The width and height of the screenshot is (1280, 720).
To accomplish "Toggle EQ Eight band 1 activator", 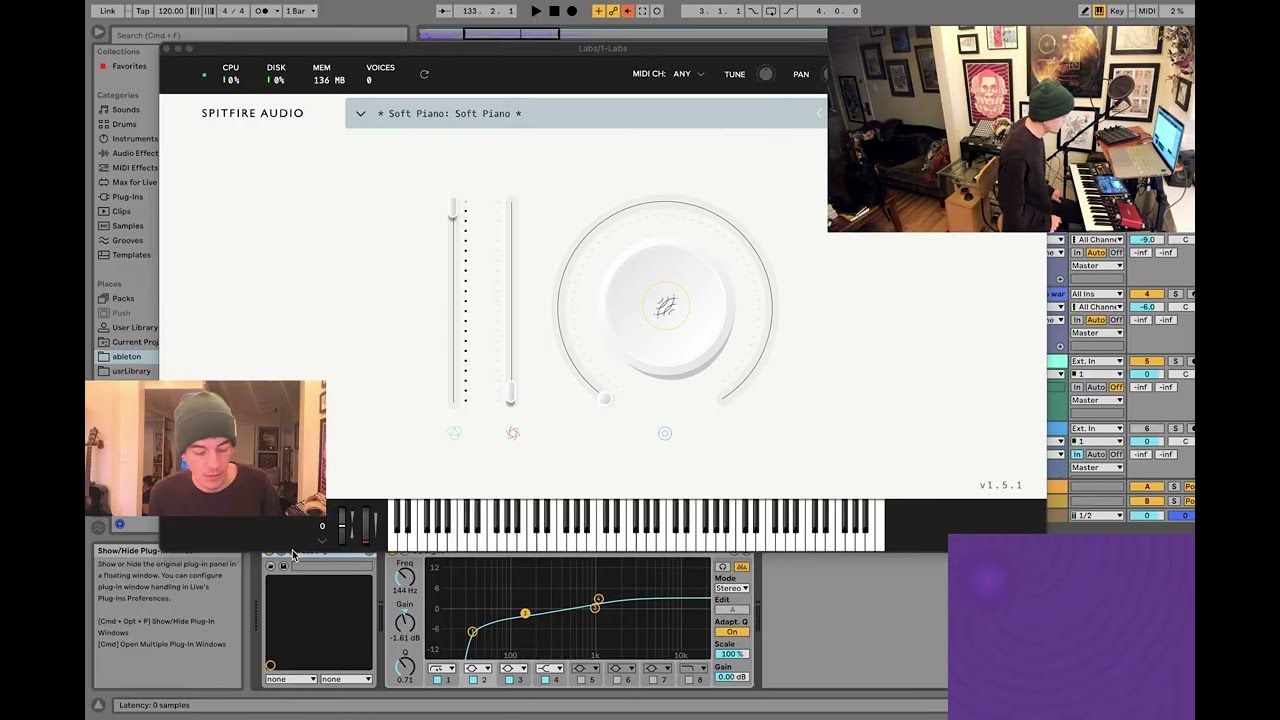I will click(x=437, y=680).
